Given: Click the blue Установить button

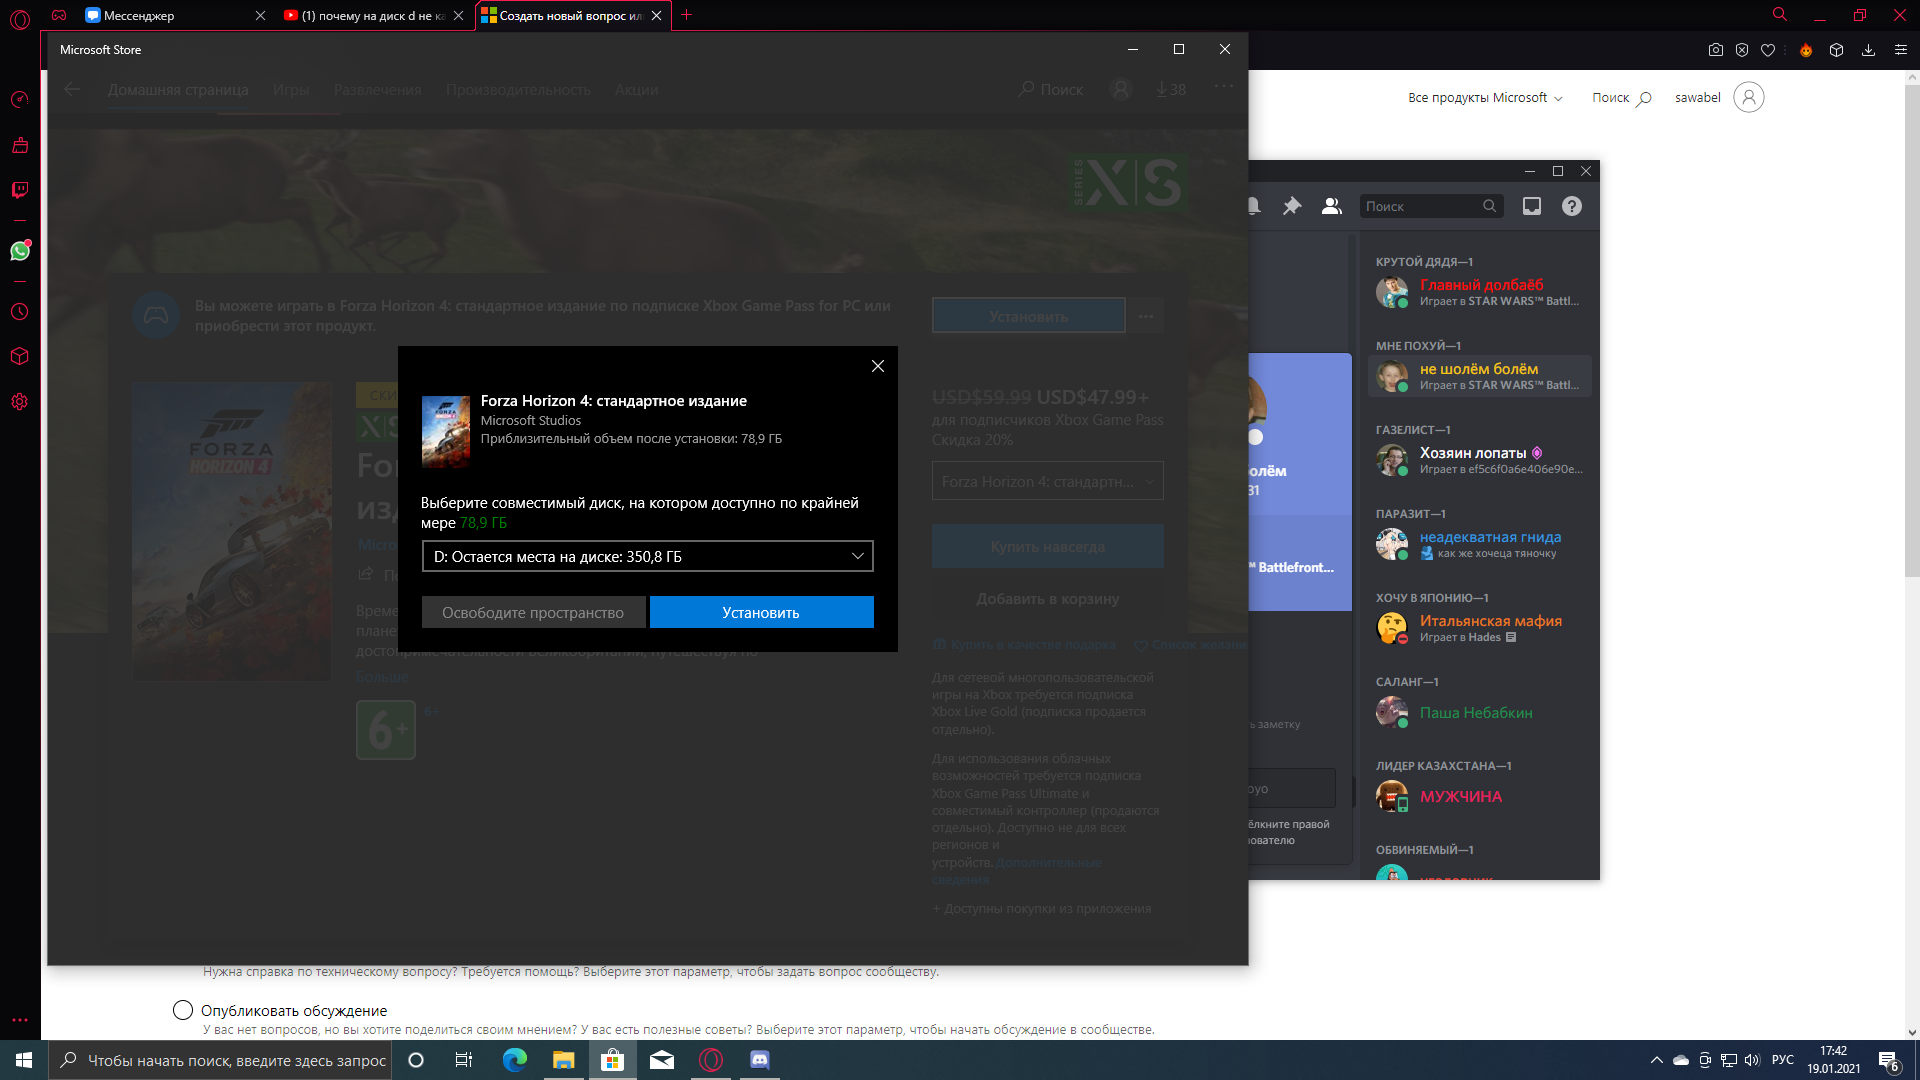Looking at the screenshot, I should [x=761, y=612].
